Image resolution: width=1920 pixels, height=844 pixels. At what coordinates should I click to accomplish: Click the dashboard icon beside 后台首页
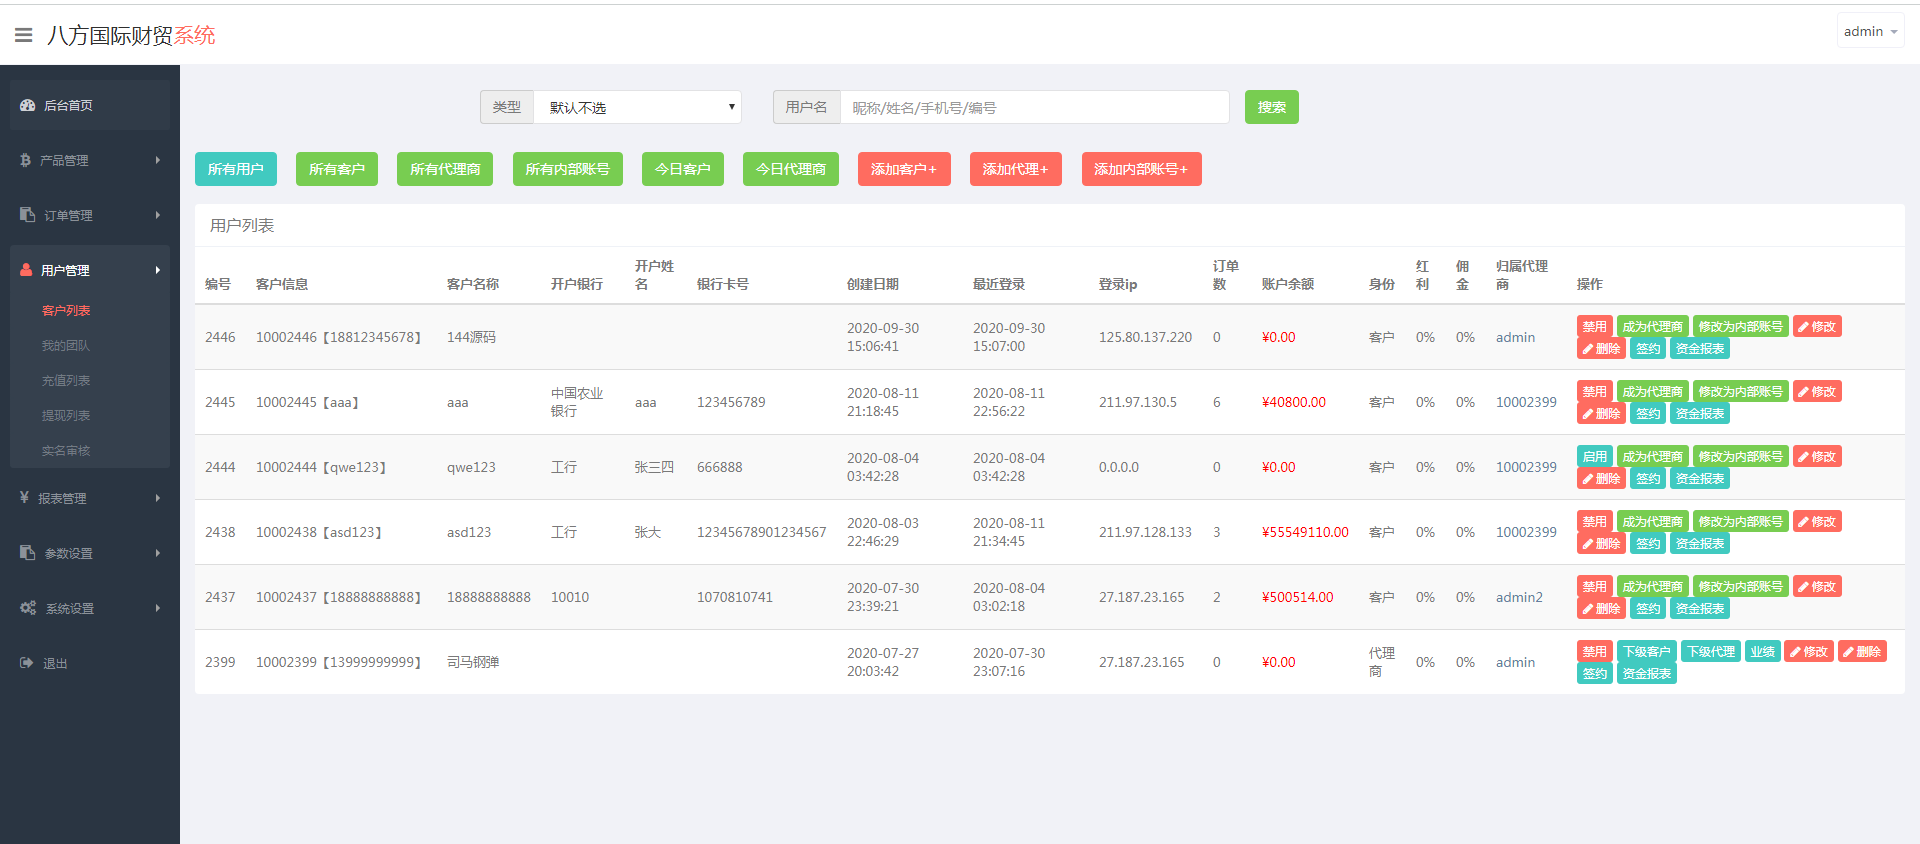tap(28, 105)
